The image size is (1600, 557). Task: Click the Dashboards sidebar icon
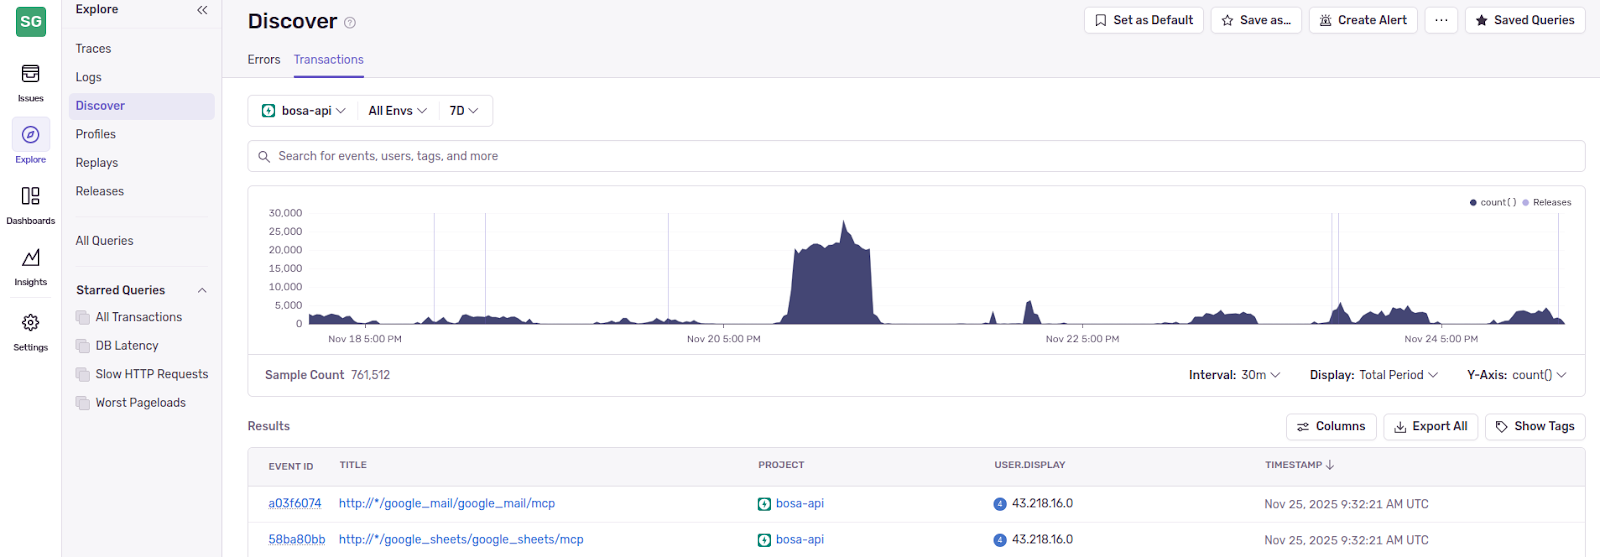pos(30,204)
